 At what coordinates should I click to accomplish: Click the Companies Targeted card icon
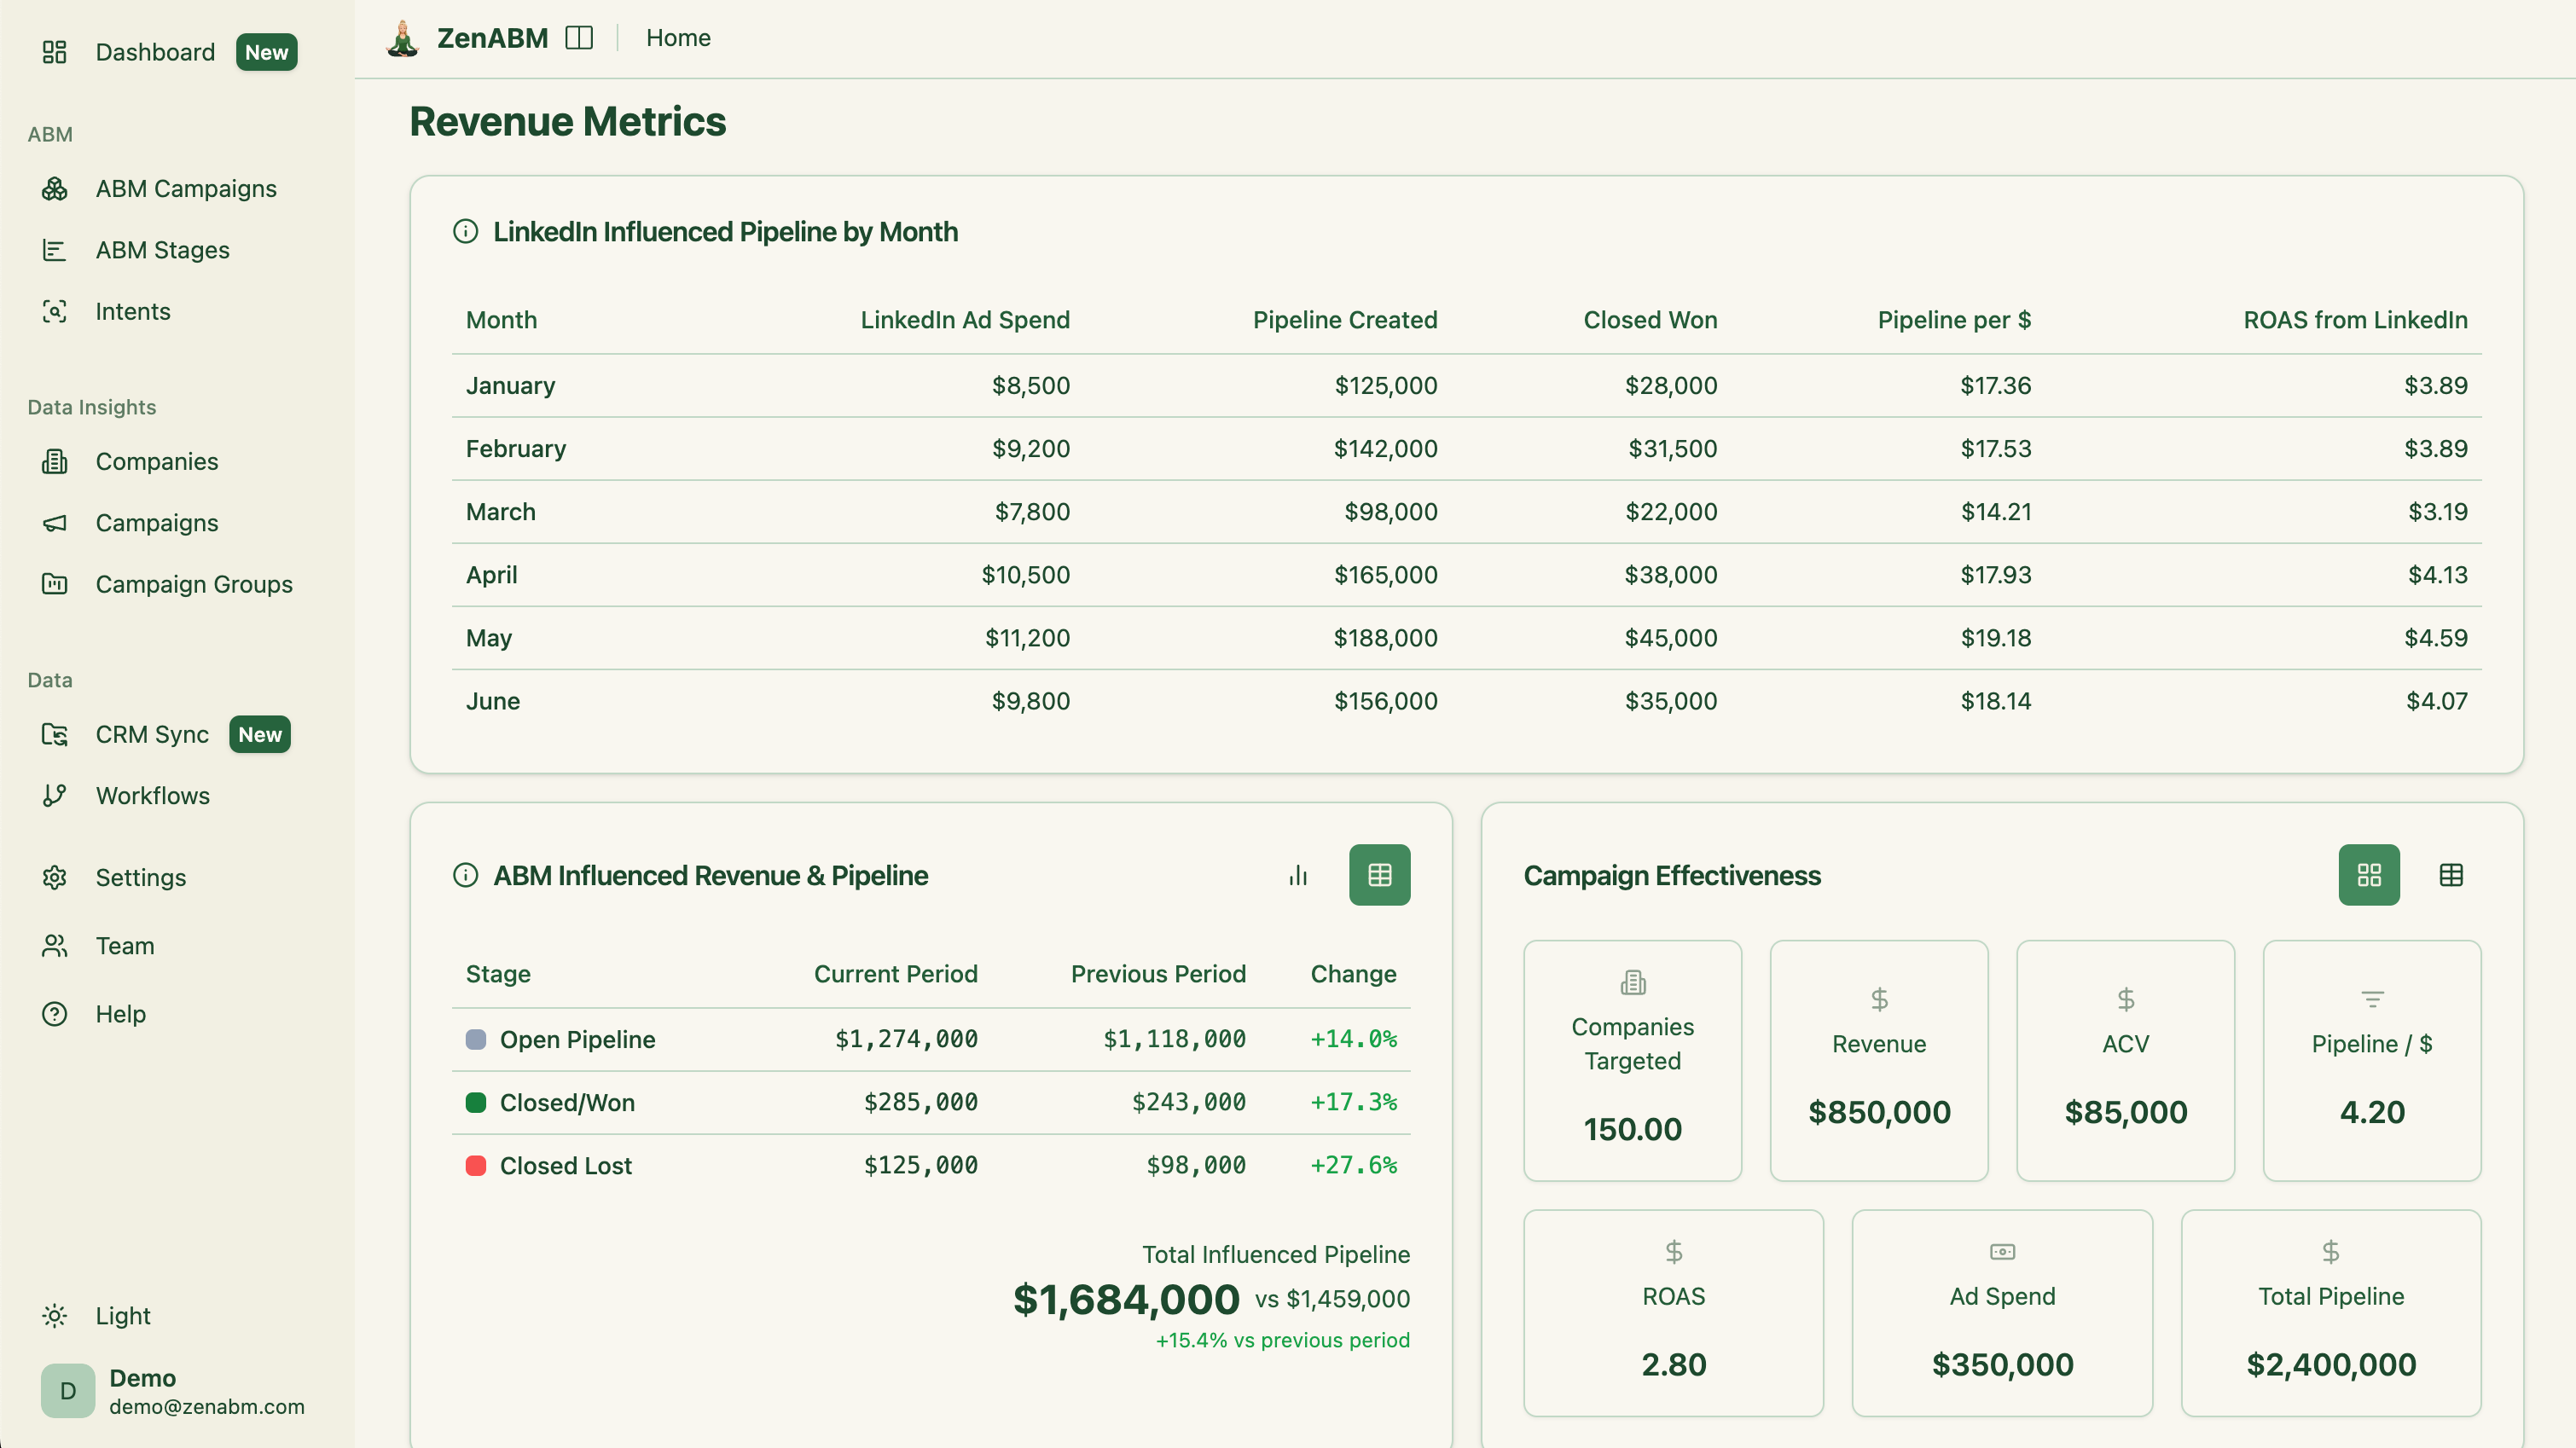point(1632,983)
